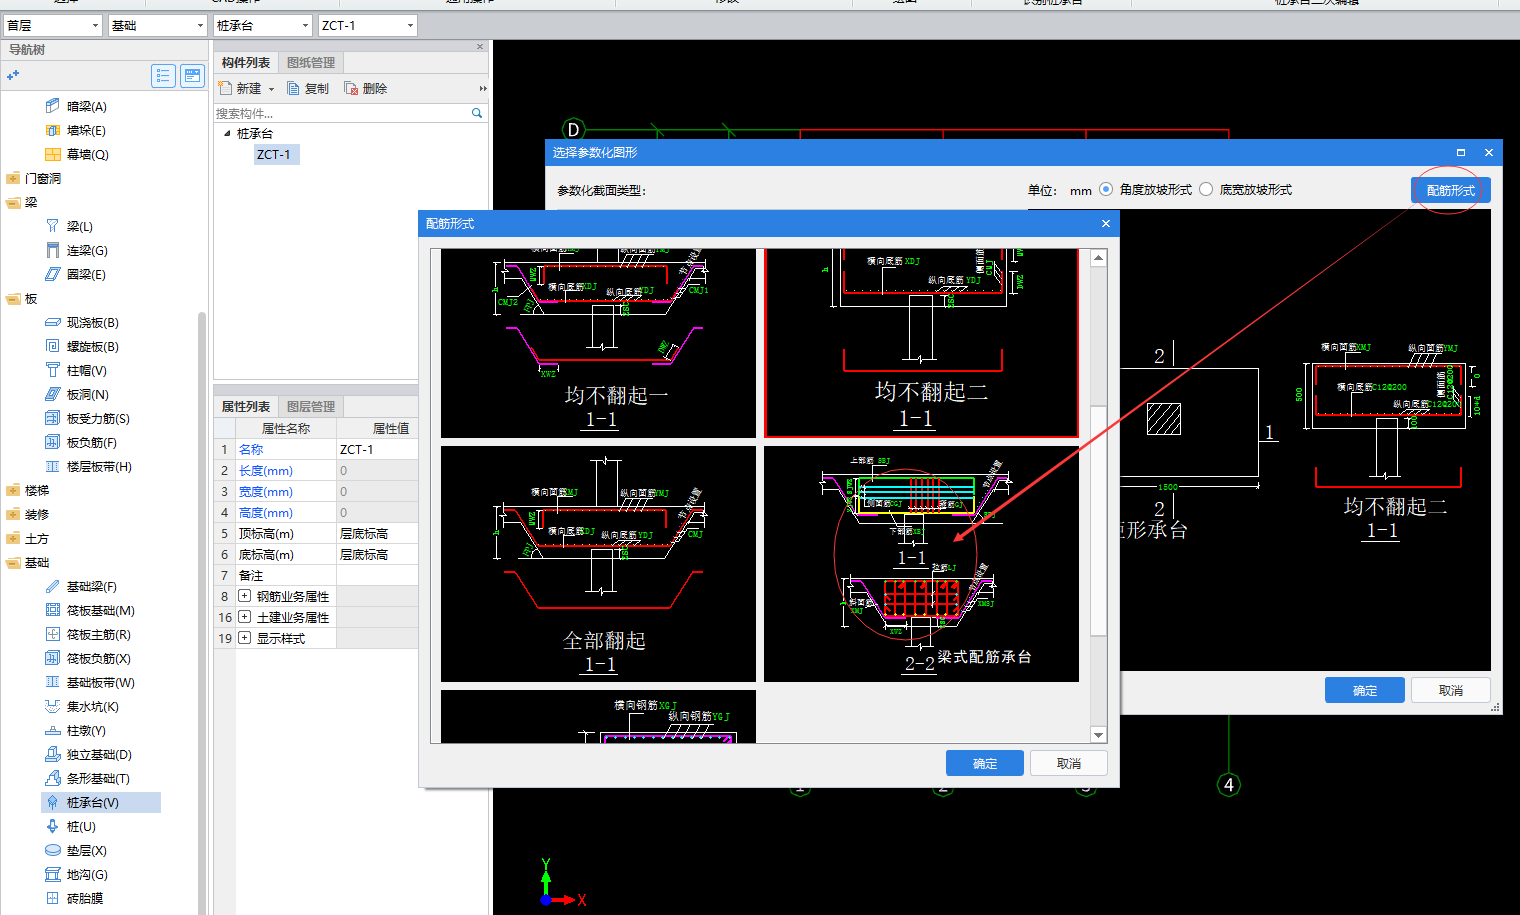Image resolution: width=1520 pixels, height=915 pixels.
Task: Choose the 桩(U) pile icon
Action: coord(53,826)
